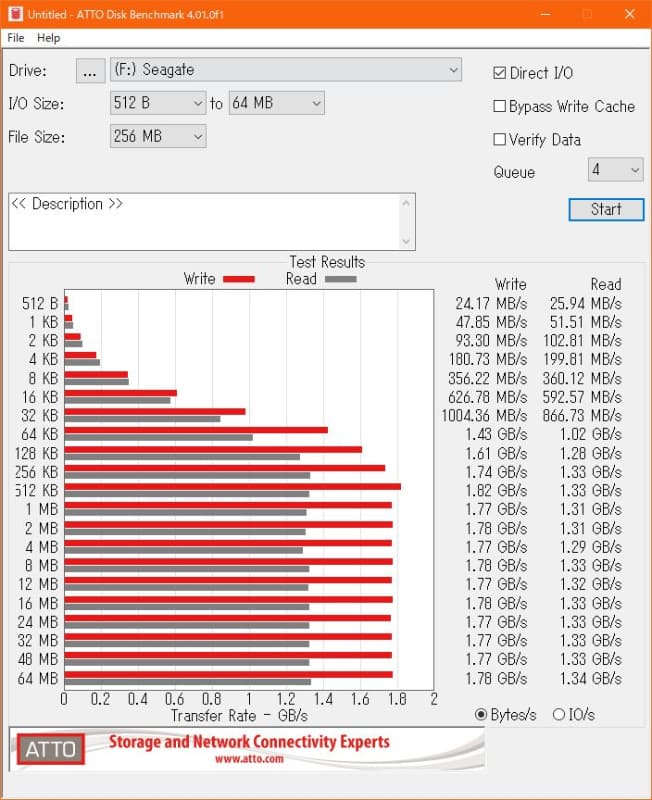This screenshot has width=652, height=800.
Task: Minimize the ATTO Disk Benchmark window
Action: [545, 14]
